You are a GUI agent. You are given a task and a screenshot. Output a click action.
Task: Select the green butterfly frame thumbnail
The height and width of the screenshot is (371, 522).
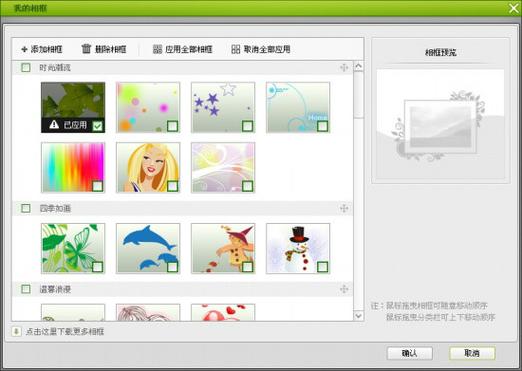(x=73, y=248)
